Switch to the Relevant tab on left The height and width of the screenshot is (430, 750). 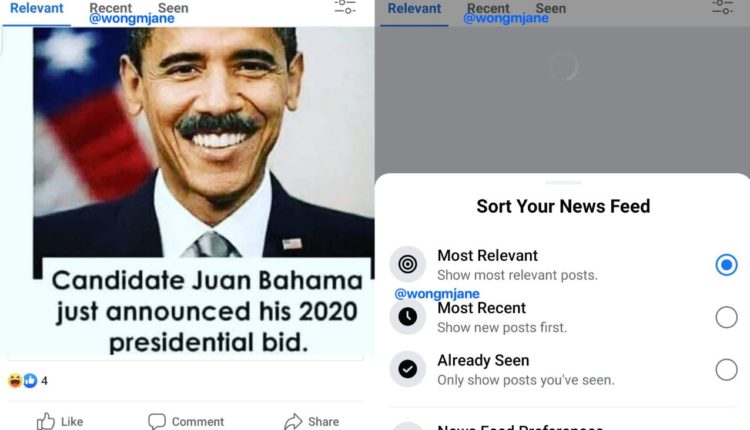36,8
